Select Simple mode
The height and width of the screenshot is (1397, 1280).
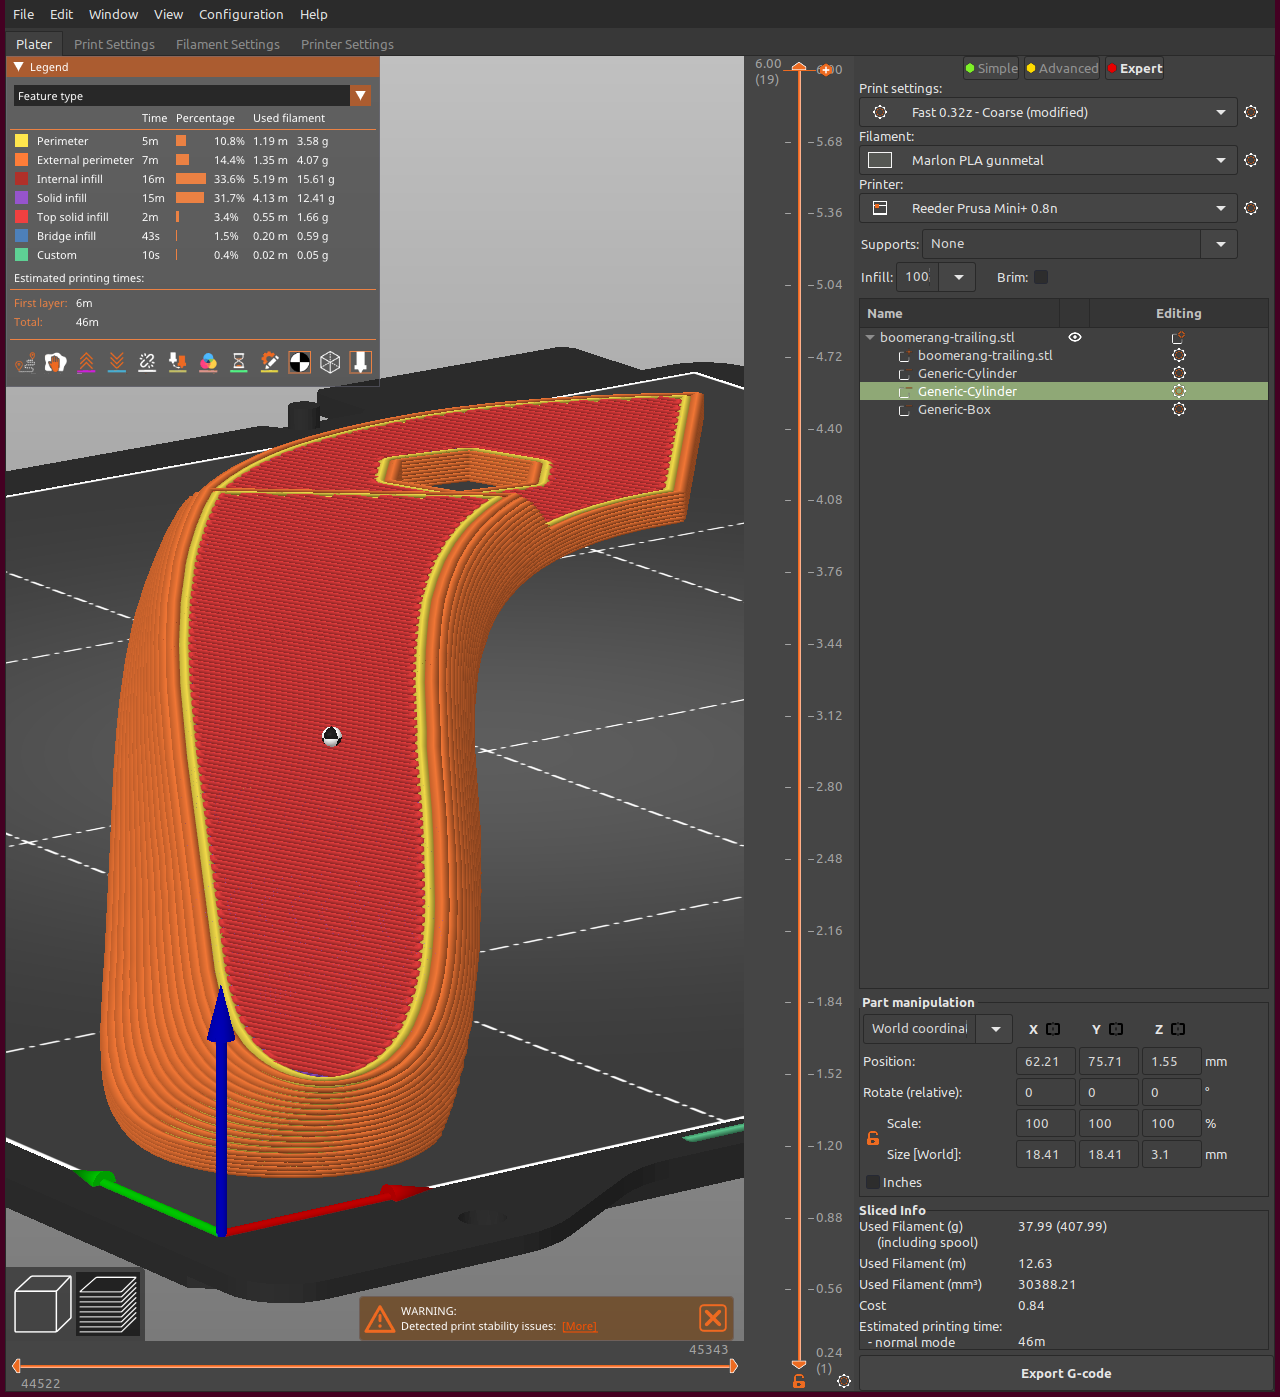(991, 68)
